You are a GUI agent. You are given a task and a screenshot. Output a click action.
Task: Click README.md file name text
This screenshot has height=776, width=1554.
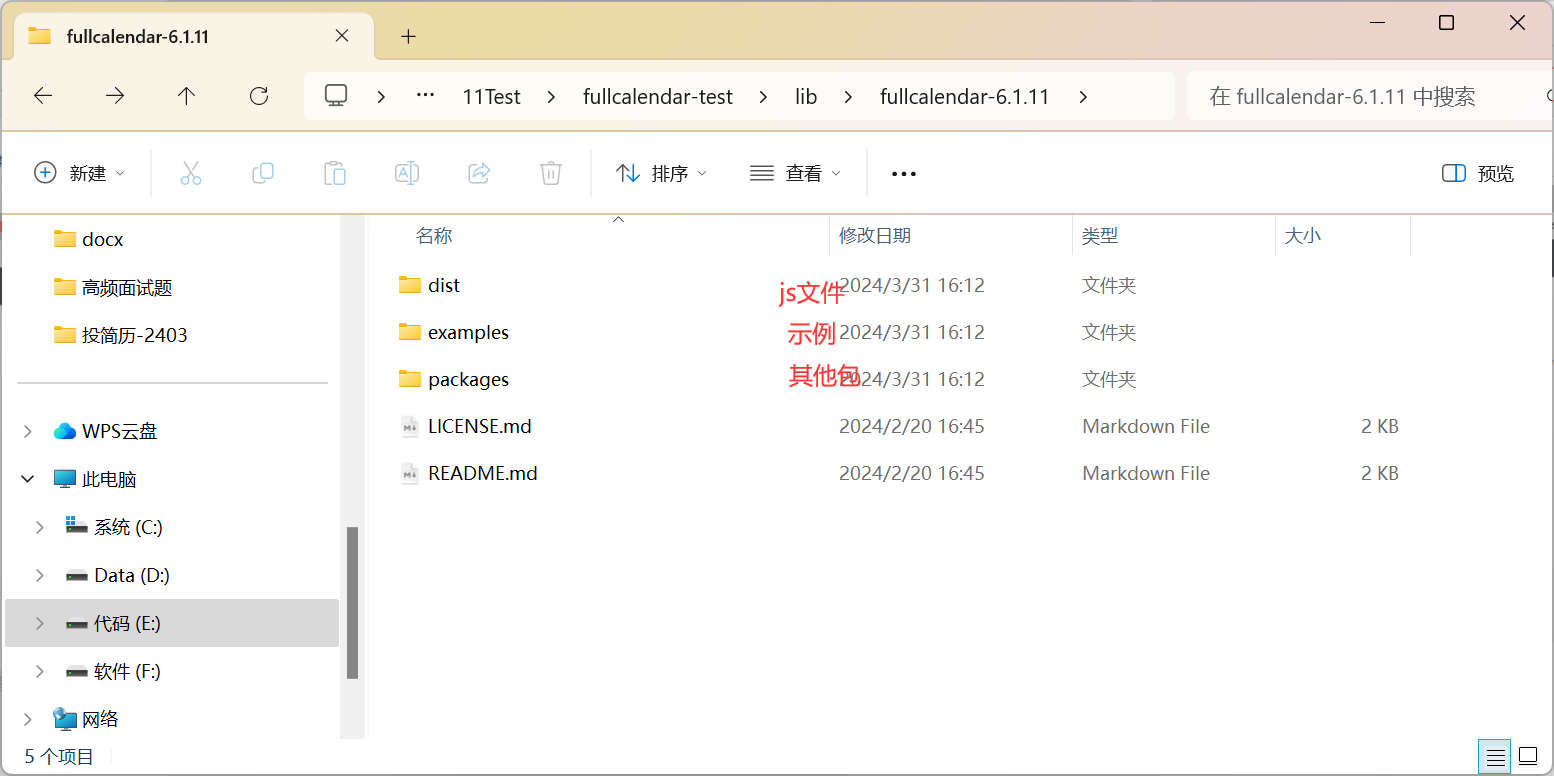483,473
